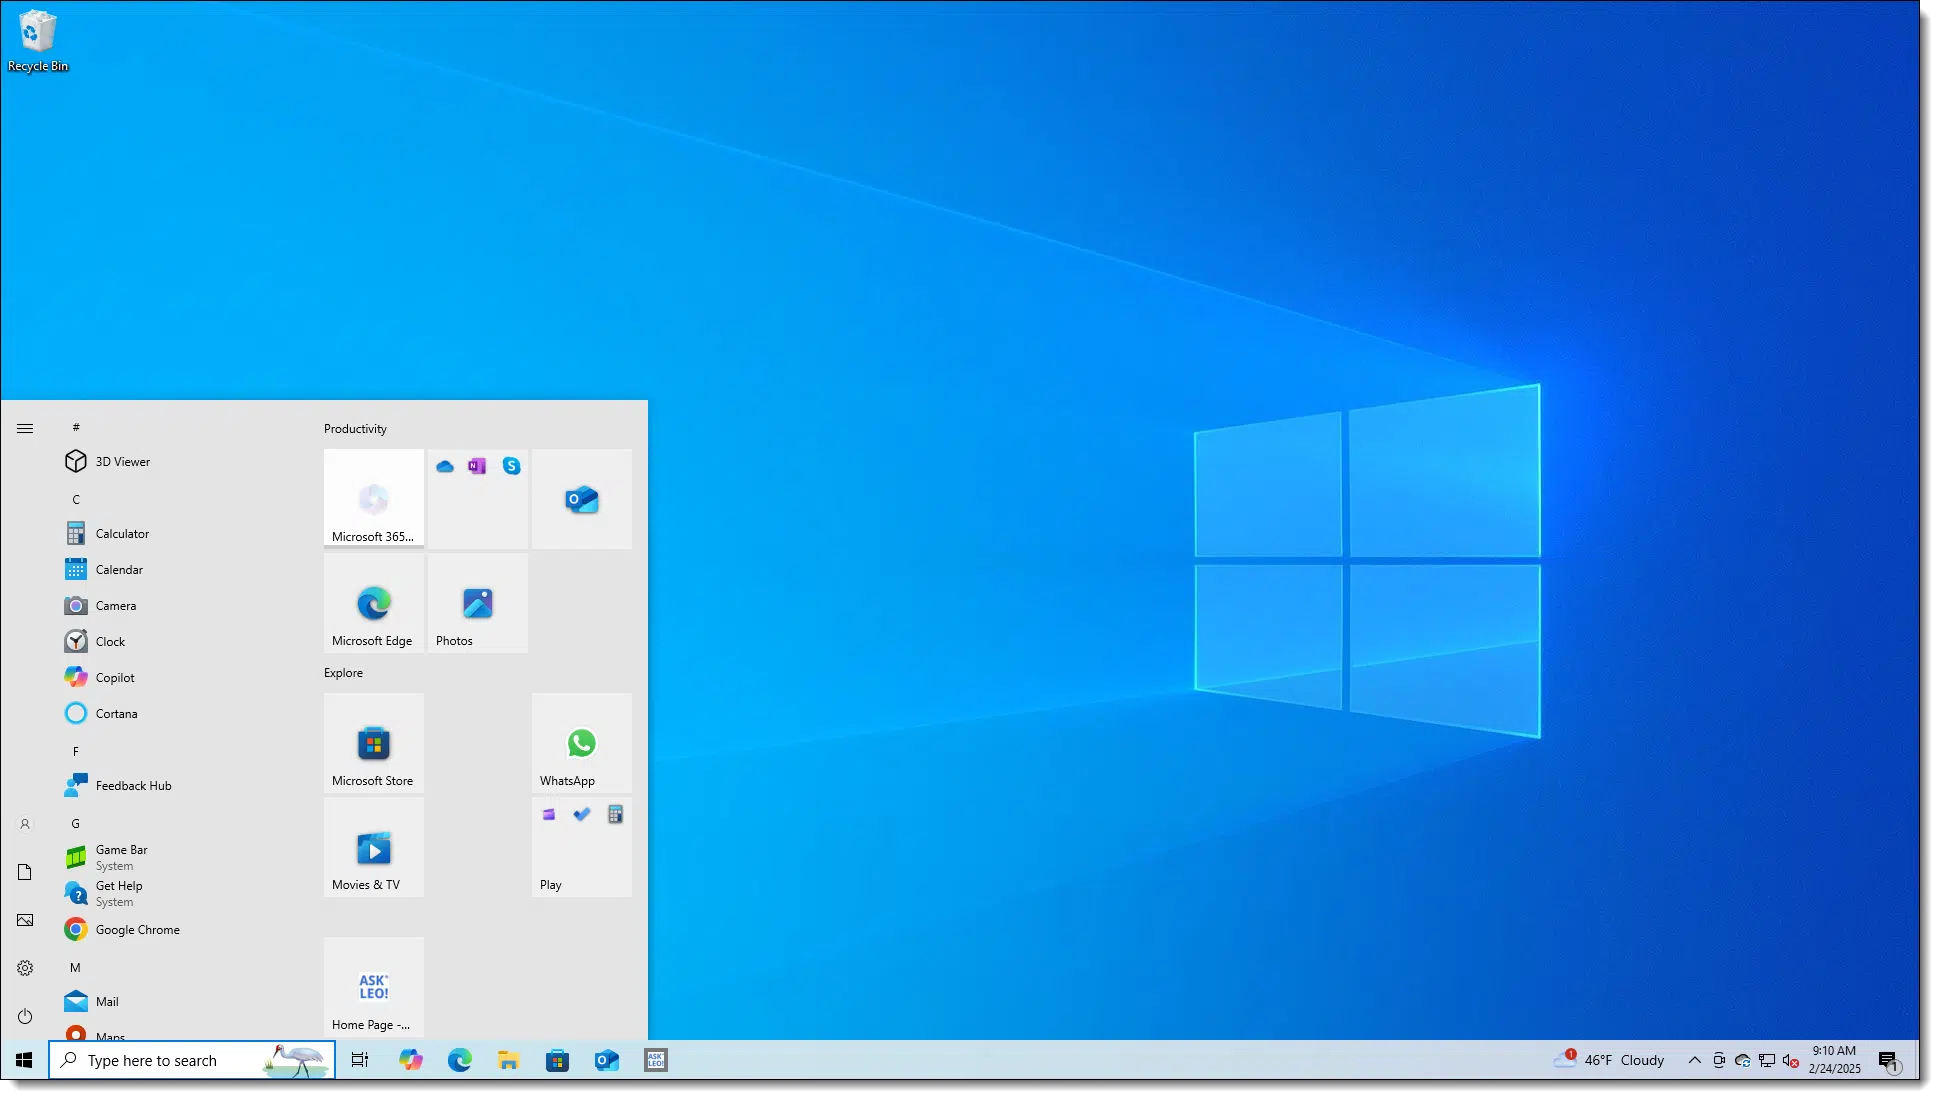The image size is (1940, 1100).
Task: Click the 'M' letter header in app list
Action: 76,967
